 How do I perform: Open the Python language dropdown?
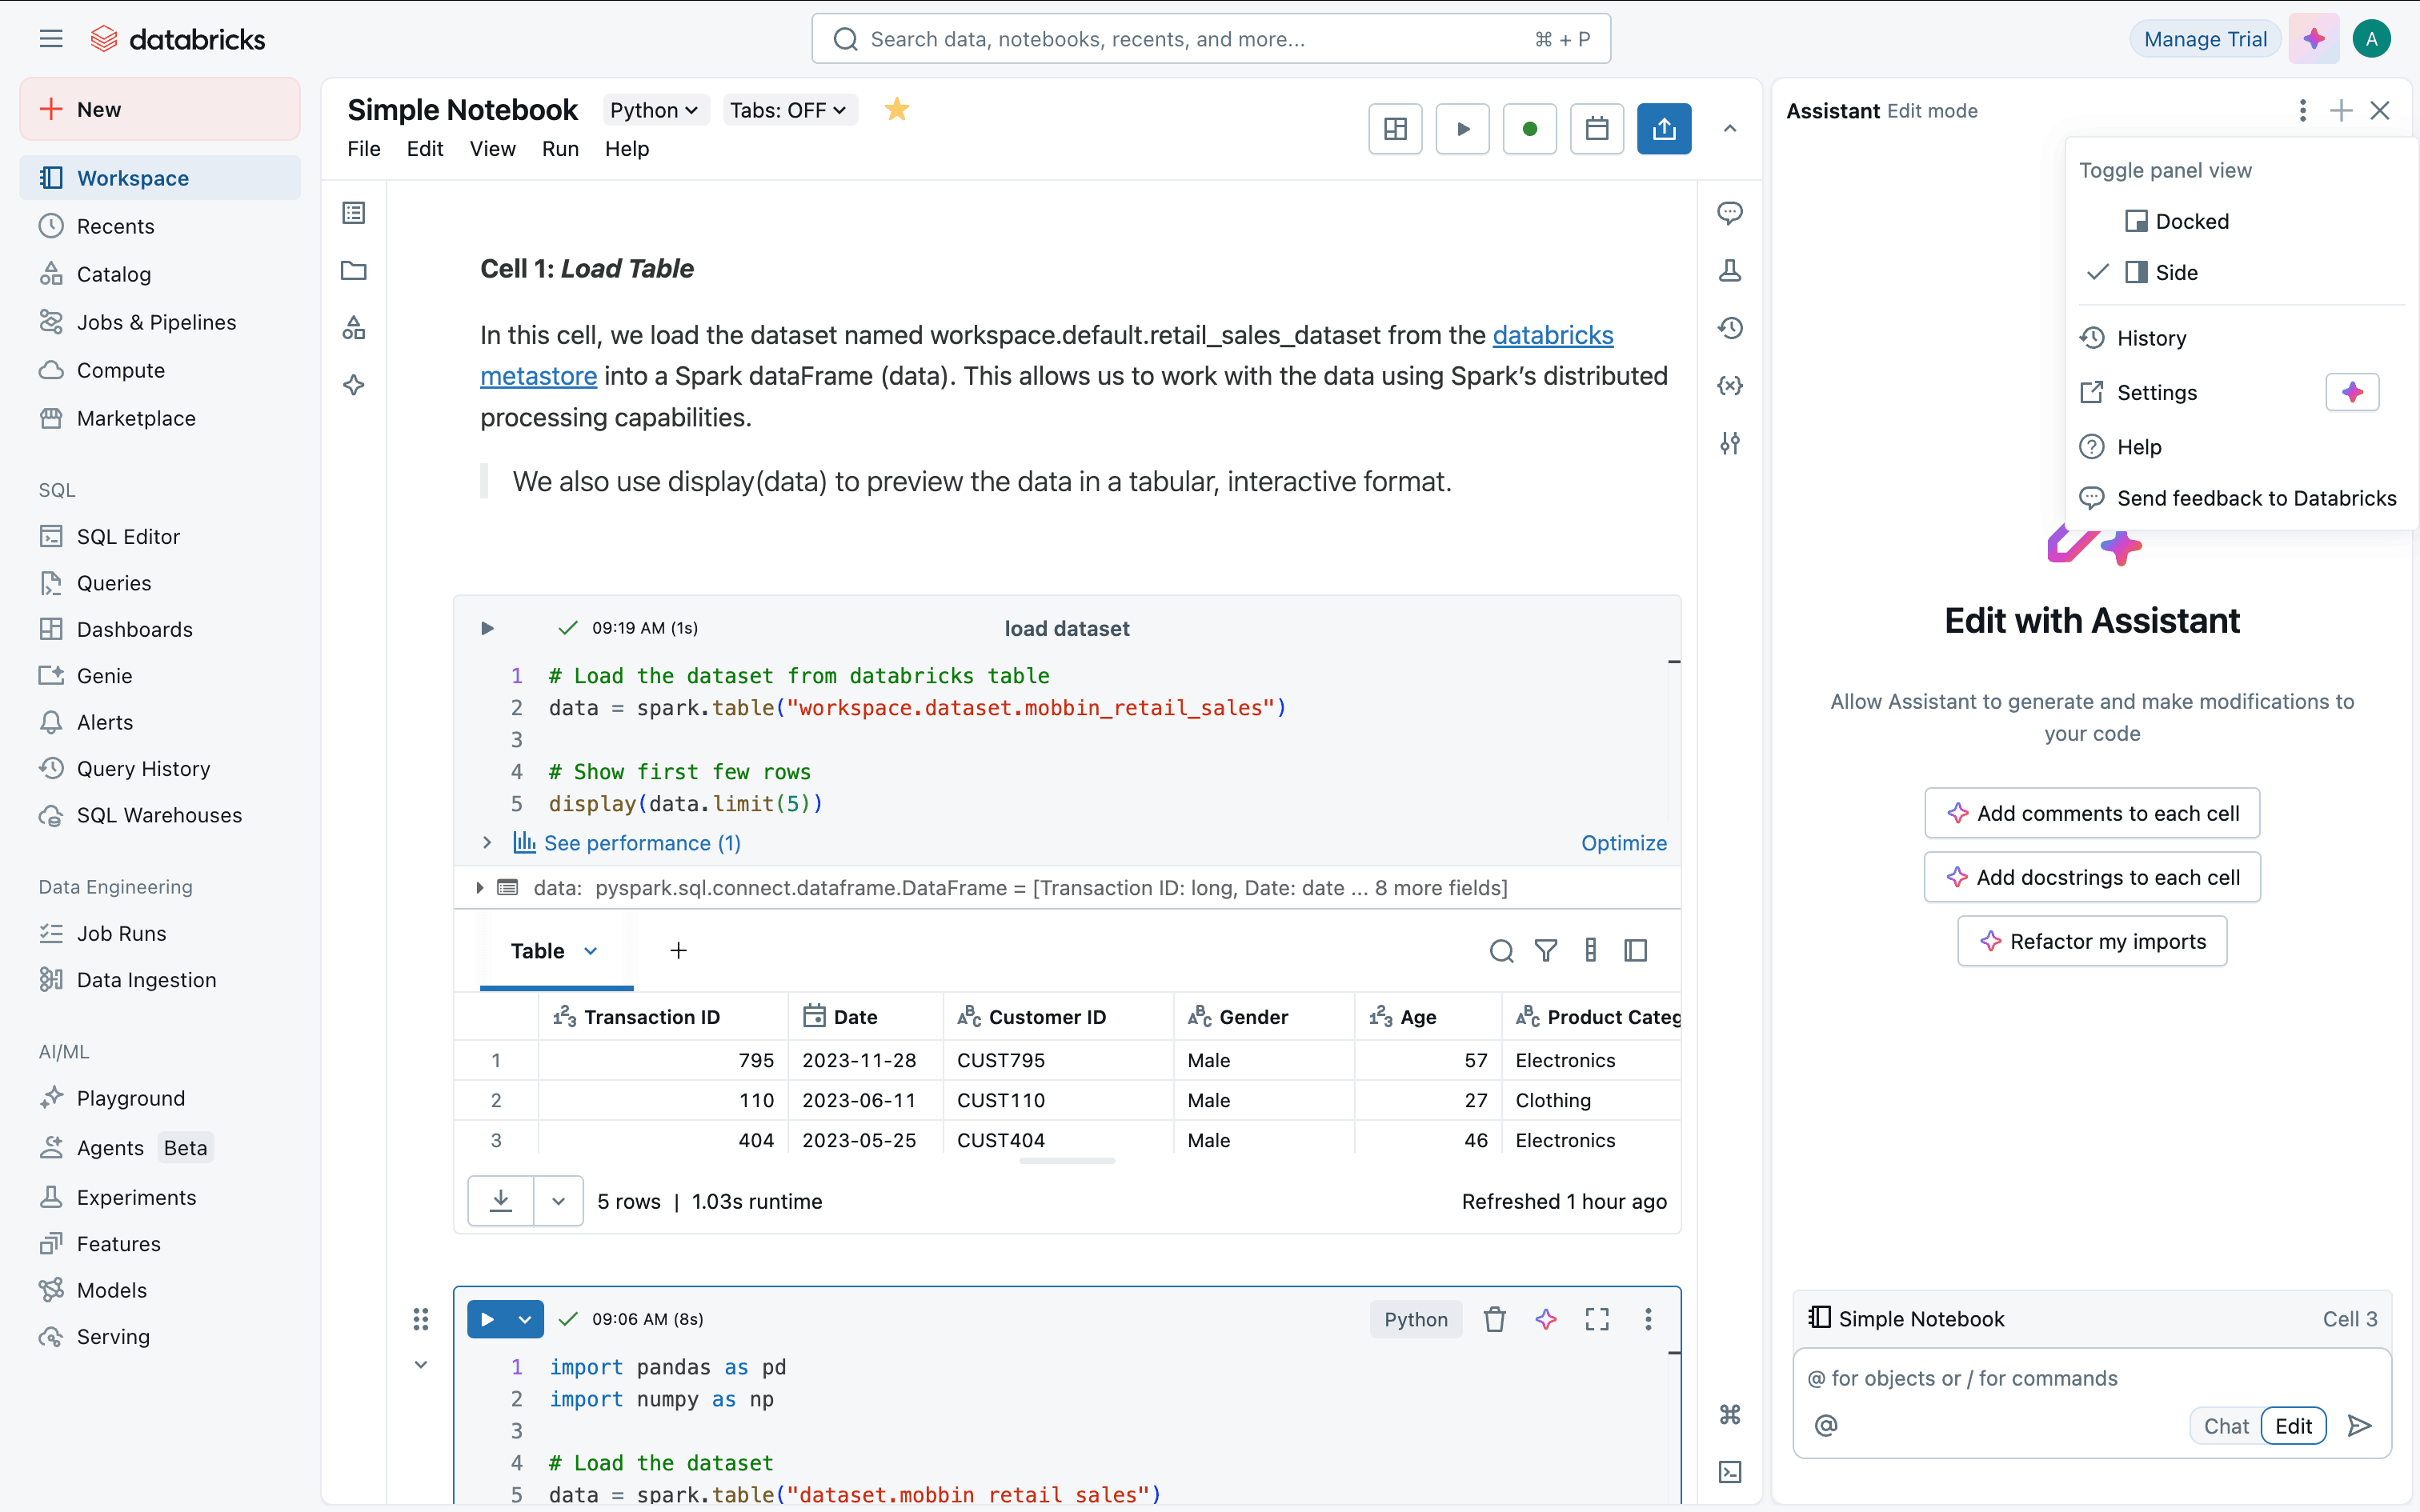coord(654,110)
